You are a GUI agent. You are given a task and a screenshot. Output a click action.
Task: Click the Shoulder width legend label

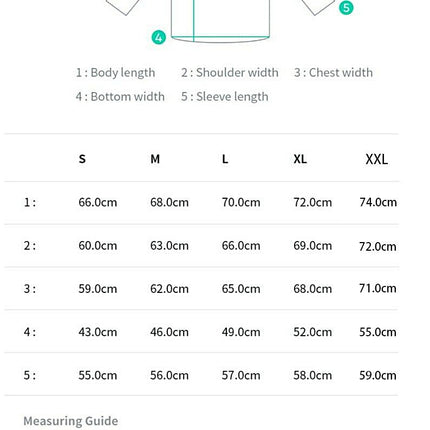click(230, 73)
